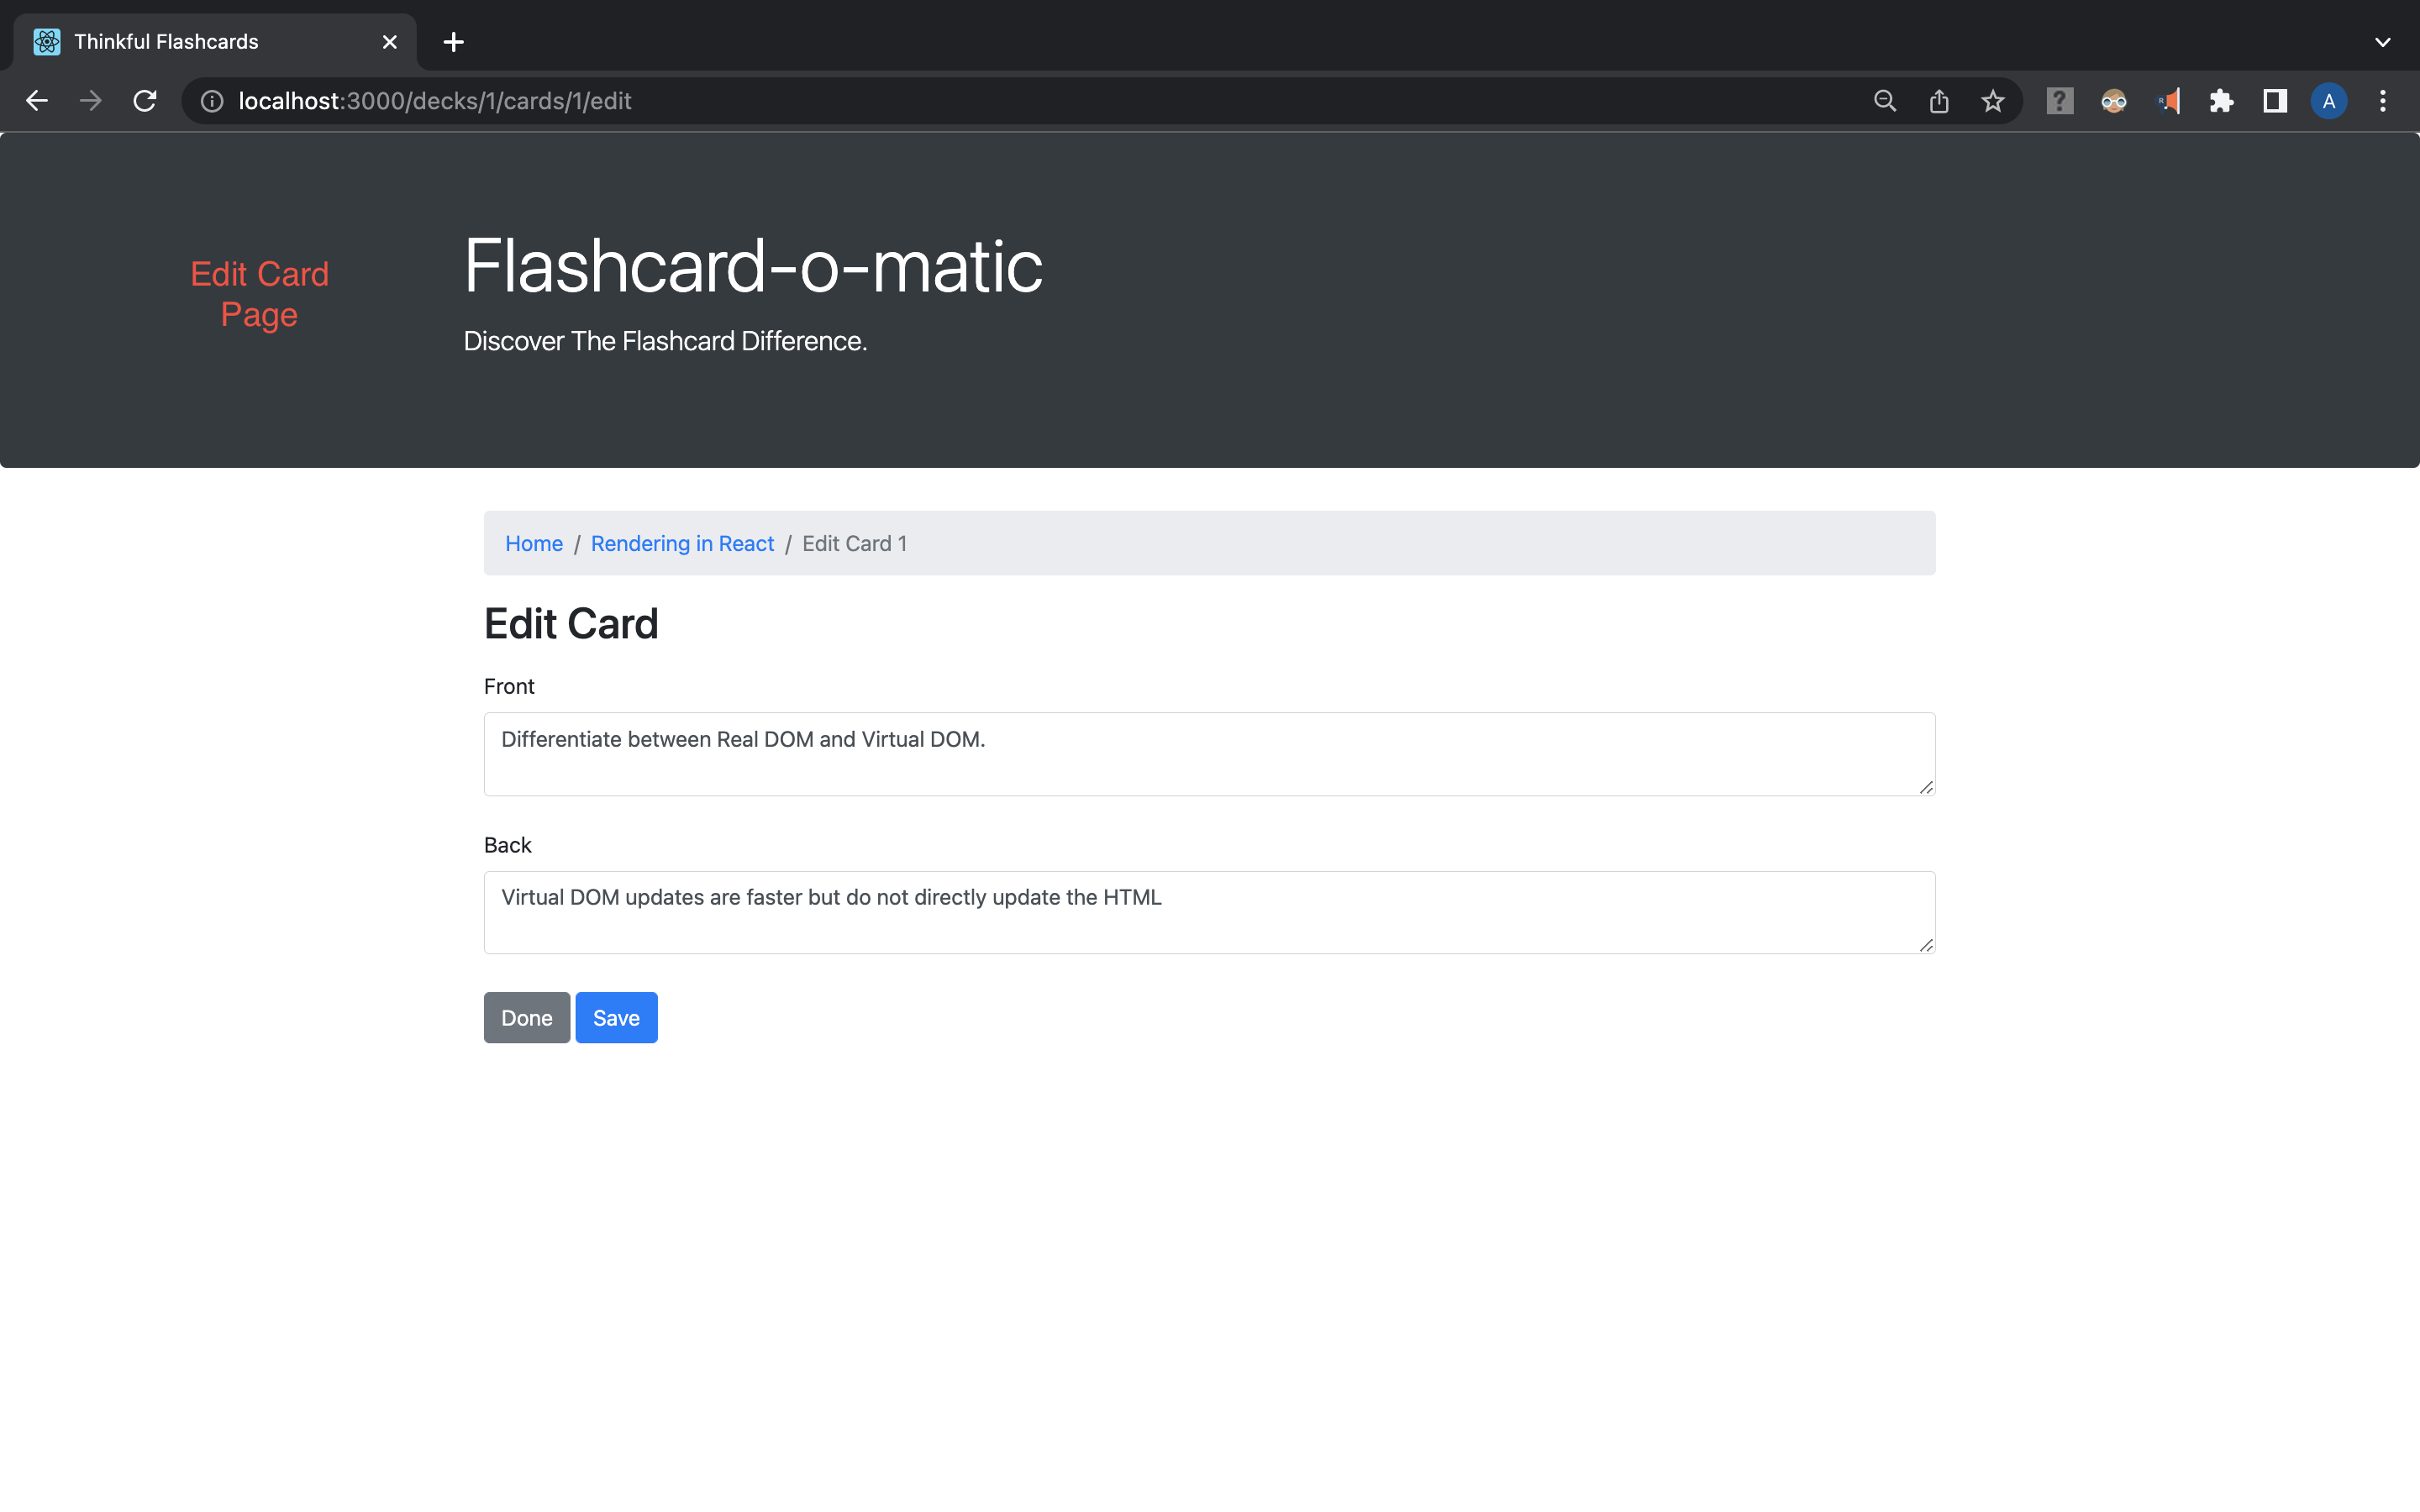Viewport: 2420px width, 1512px height.
Task: Open the tab search chevron
Action: pyautogui.click(x=2383, y=42)
